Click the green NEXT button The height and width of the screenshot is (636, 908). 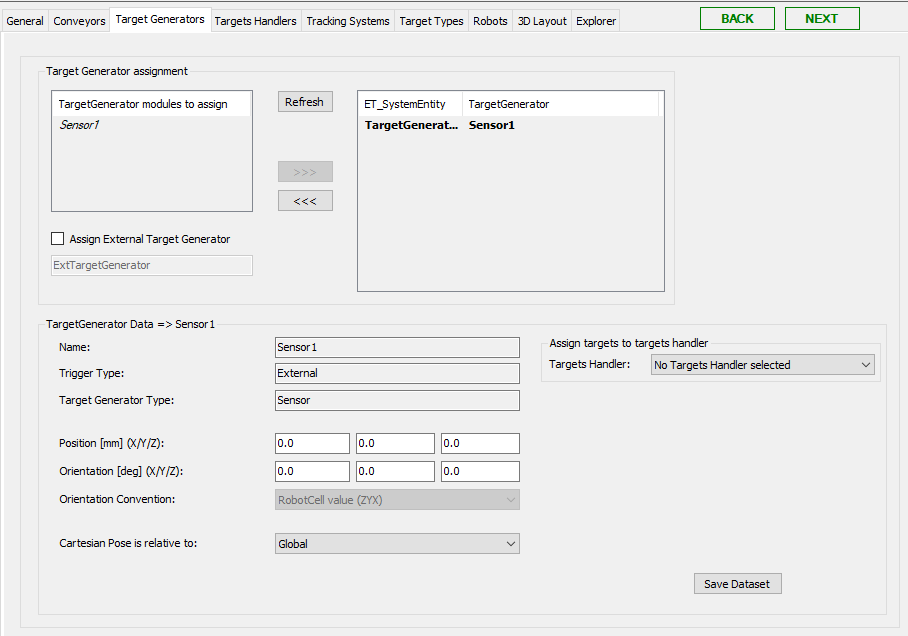point(821,19)
